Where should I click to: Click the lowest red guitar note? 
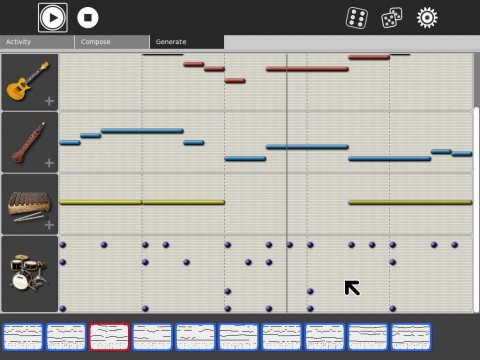click(235, 81)
